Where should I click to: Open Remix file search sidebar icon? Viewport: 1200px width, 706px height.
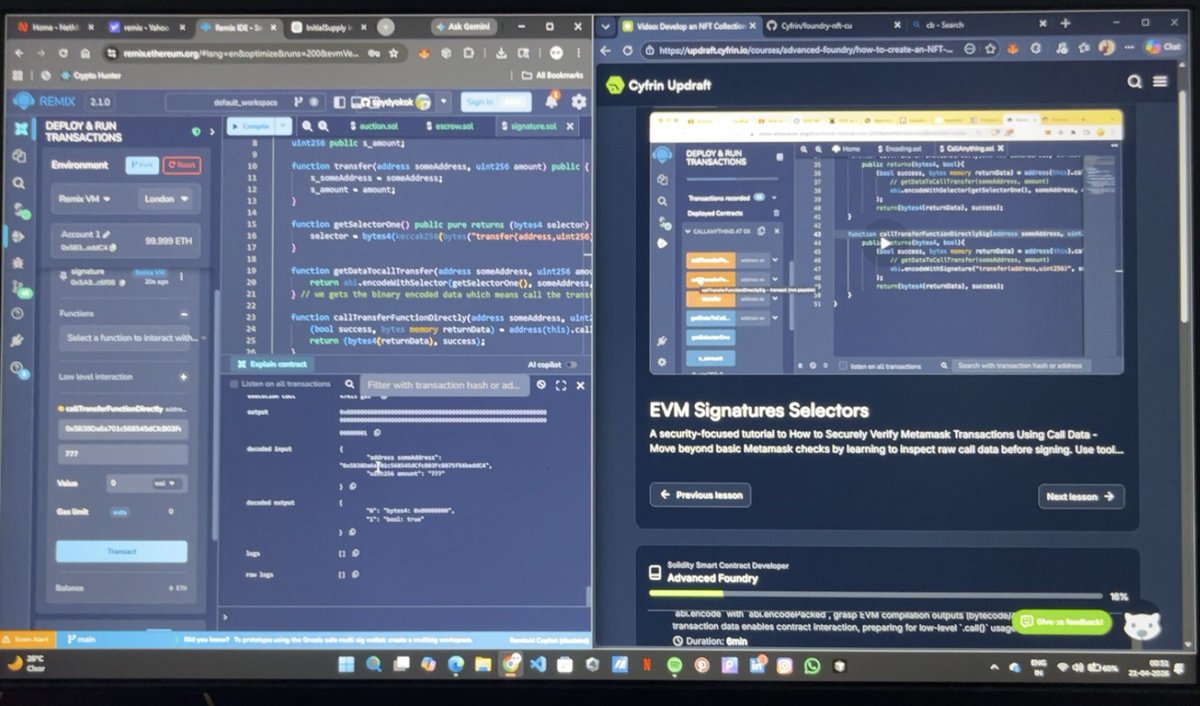[x=20, y=183]
